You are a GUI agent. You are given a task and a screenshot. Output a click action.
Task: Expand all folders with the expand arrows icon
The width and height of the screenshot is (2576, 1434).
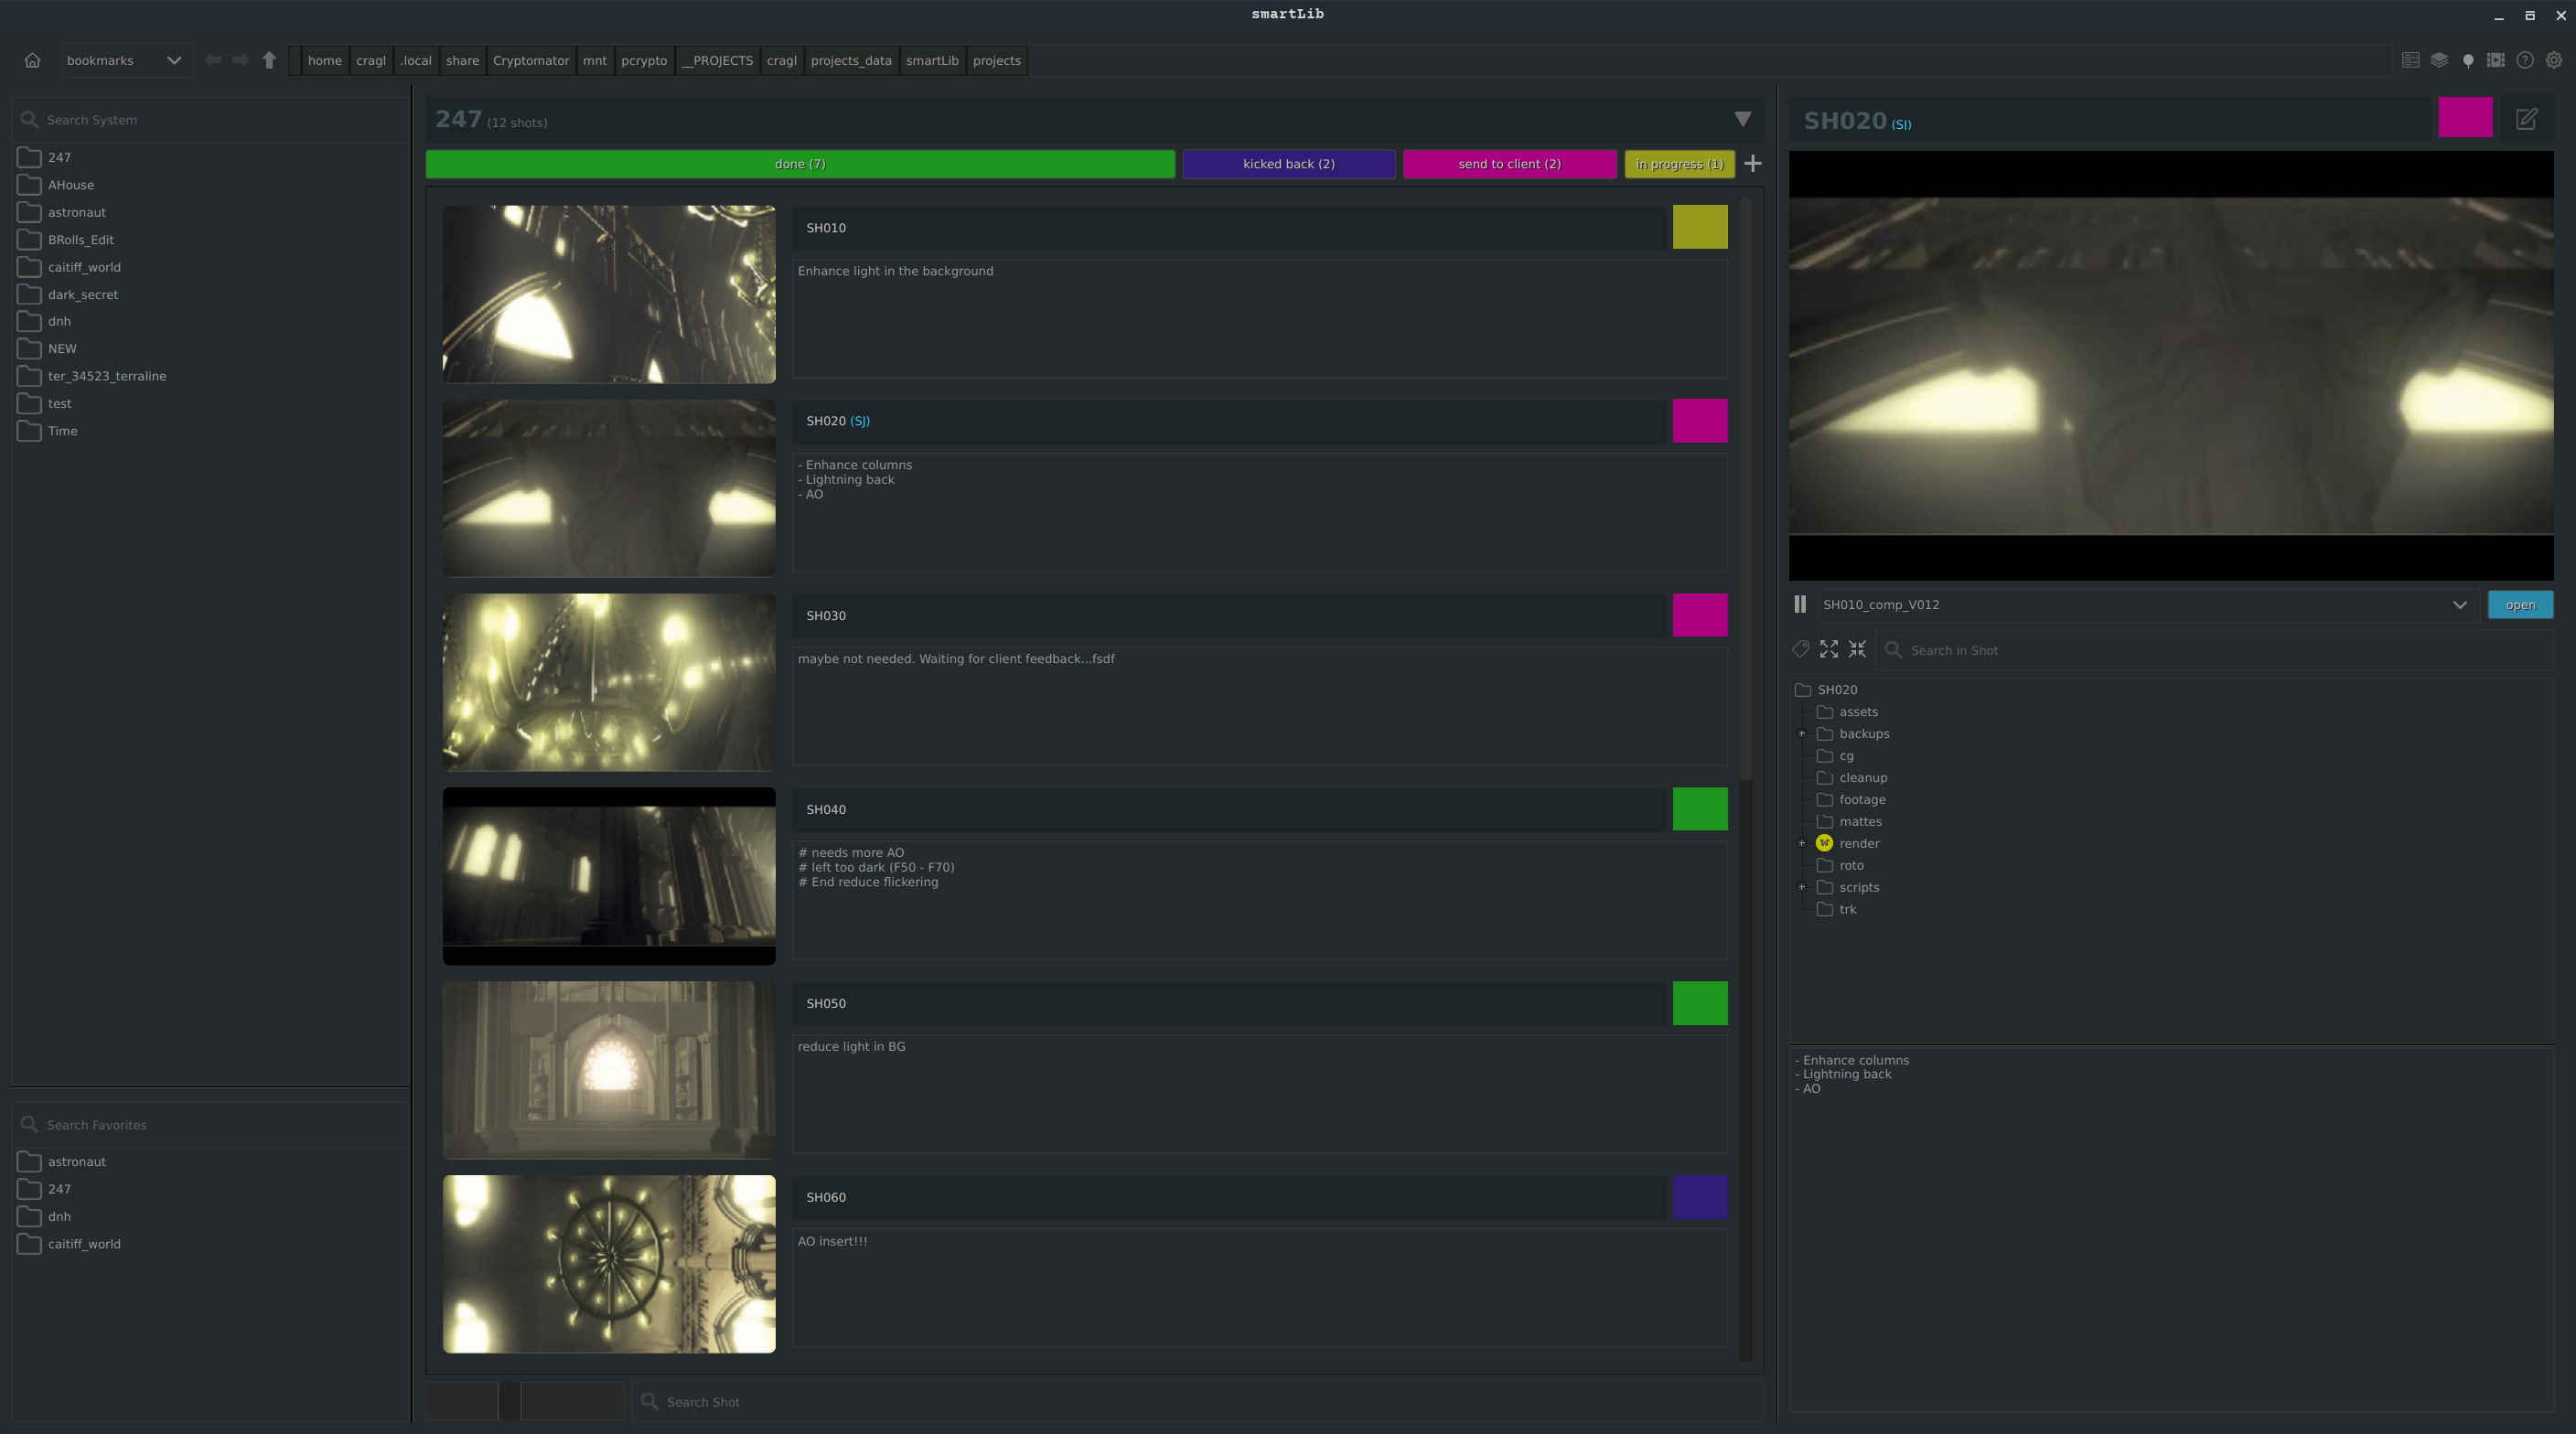(x=1829, y=649)
